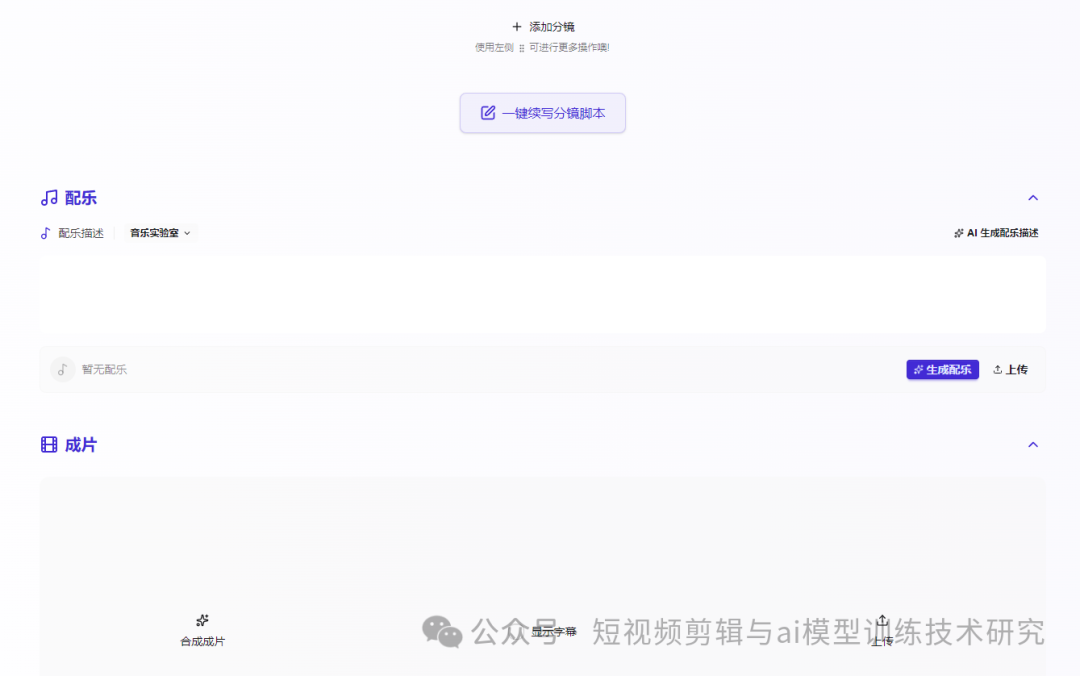Click the pencil icon on 一键续写分镜脚本 button
Screen dimensions: 1080x676
point(487,113)
